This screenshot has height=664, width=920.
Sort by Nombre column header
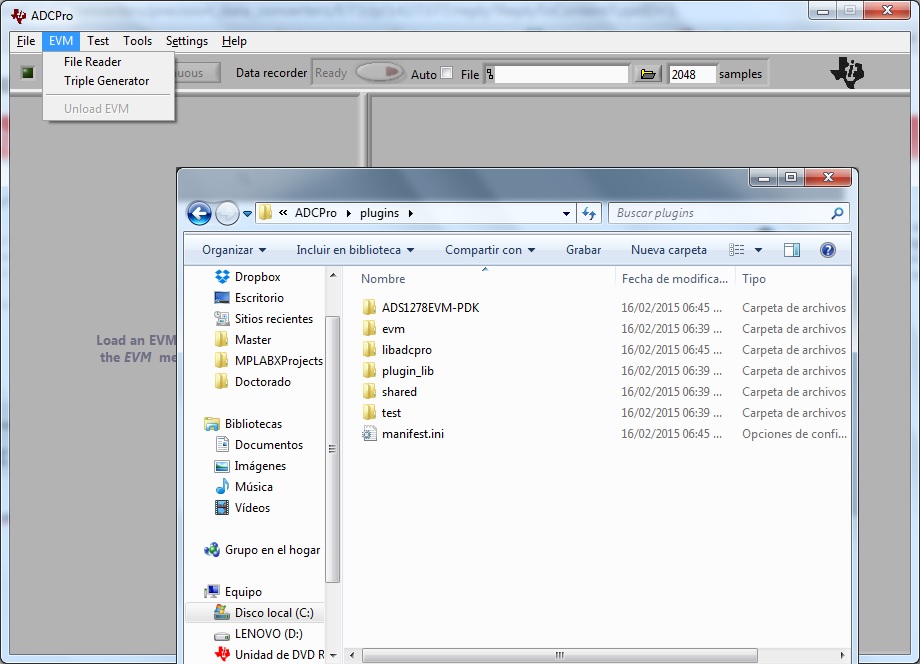click(x=383, y=279)
